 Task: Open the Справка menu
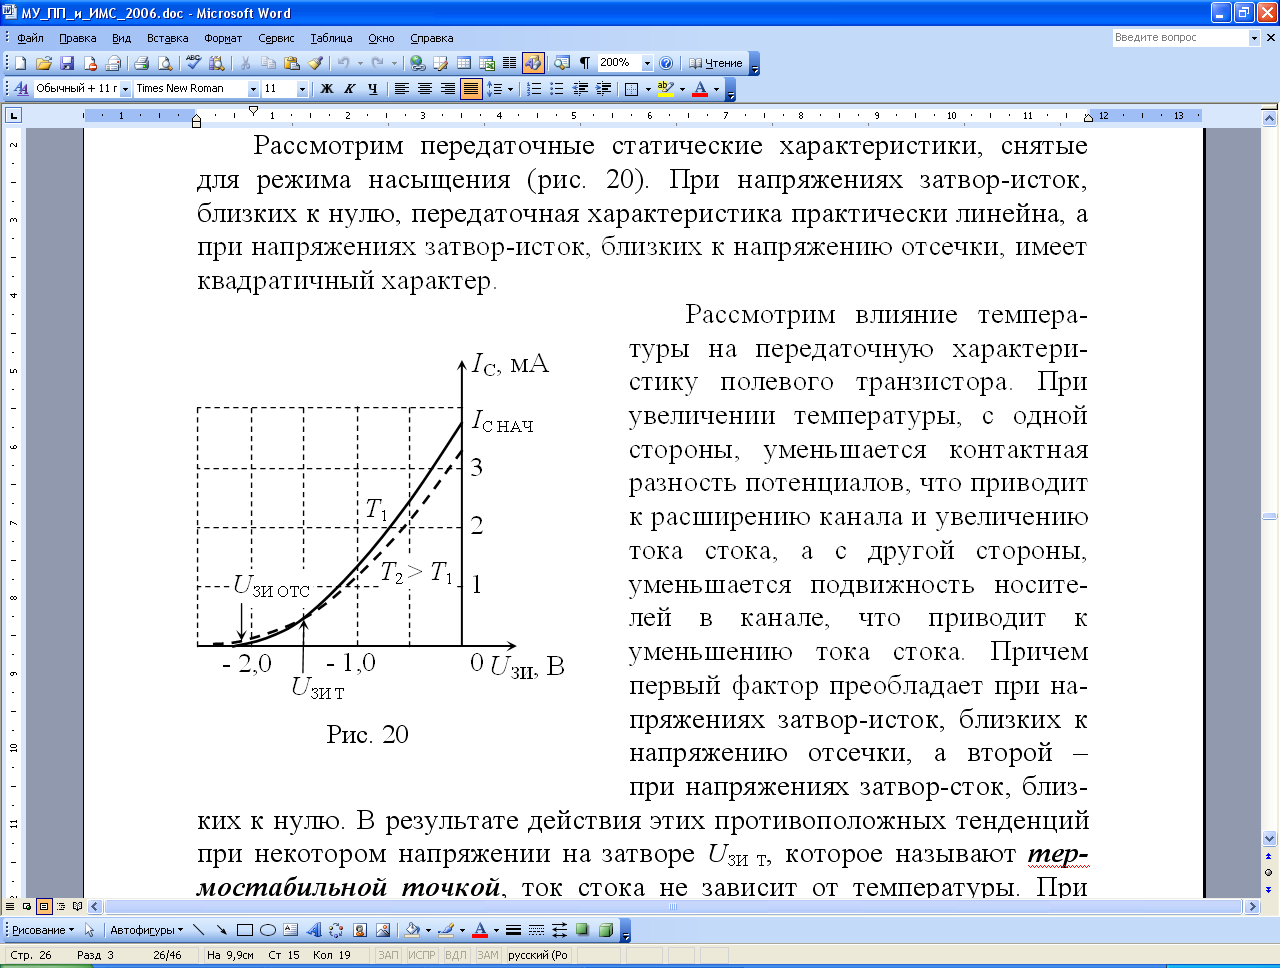(x=432, y=38)
